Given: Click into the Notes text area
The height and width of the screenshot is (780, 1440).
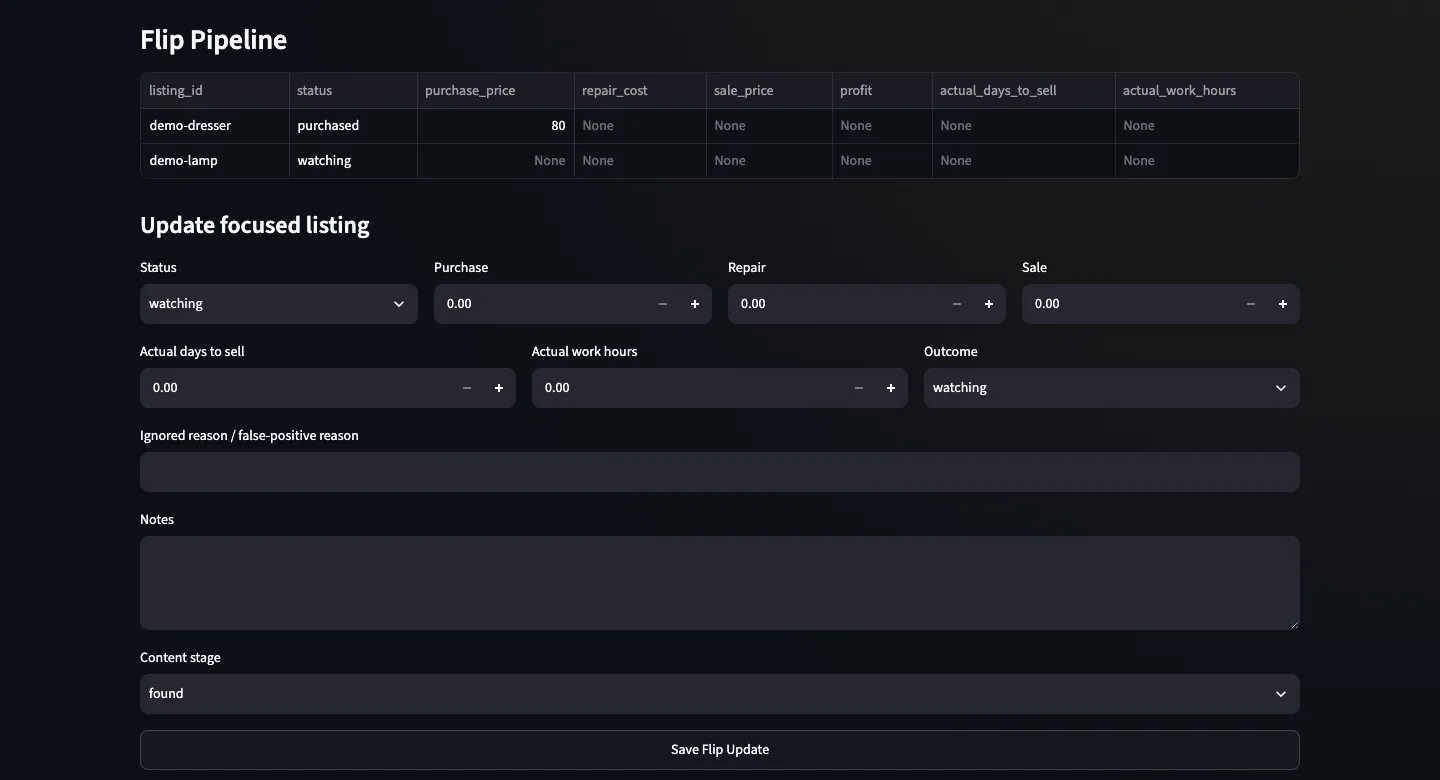Looking at the screenshot, I should 720,583.
